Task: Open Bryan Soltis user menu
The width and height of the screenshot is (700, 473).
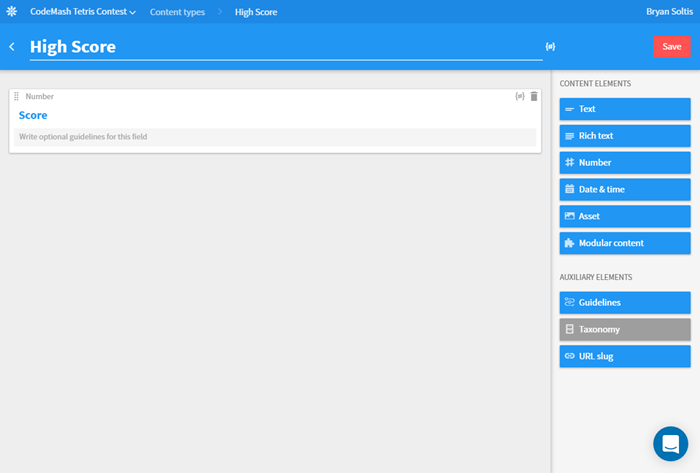Action: point(669,12)
